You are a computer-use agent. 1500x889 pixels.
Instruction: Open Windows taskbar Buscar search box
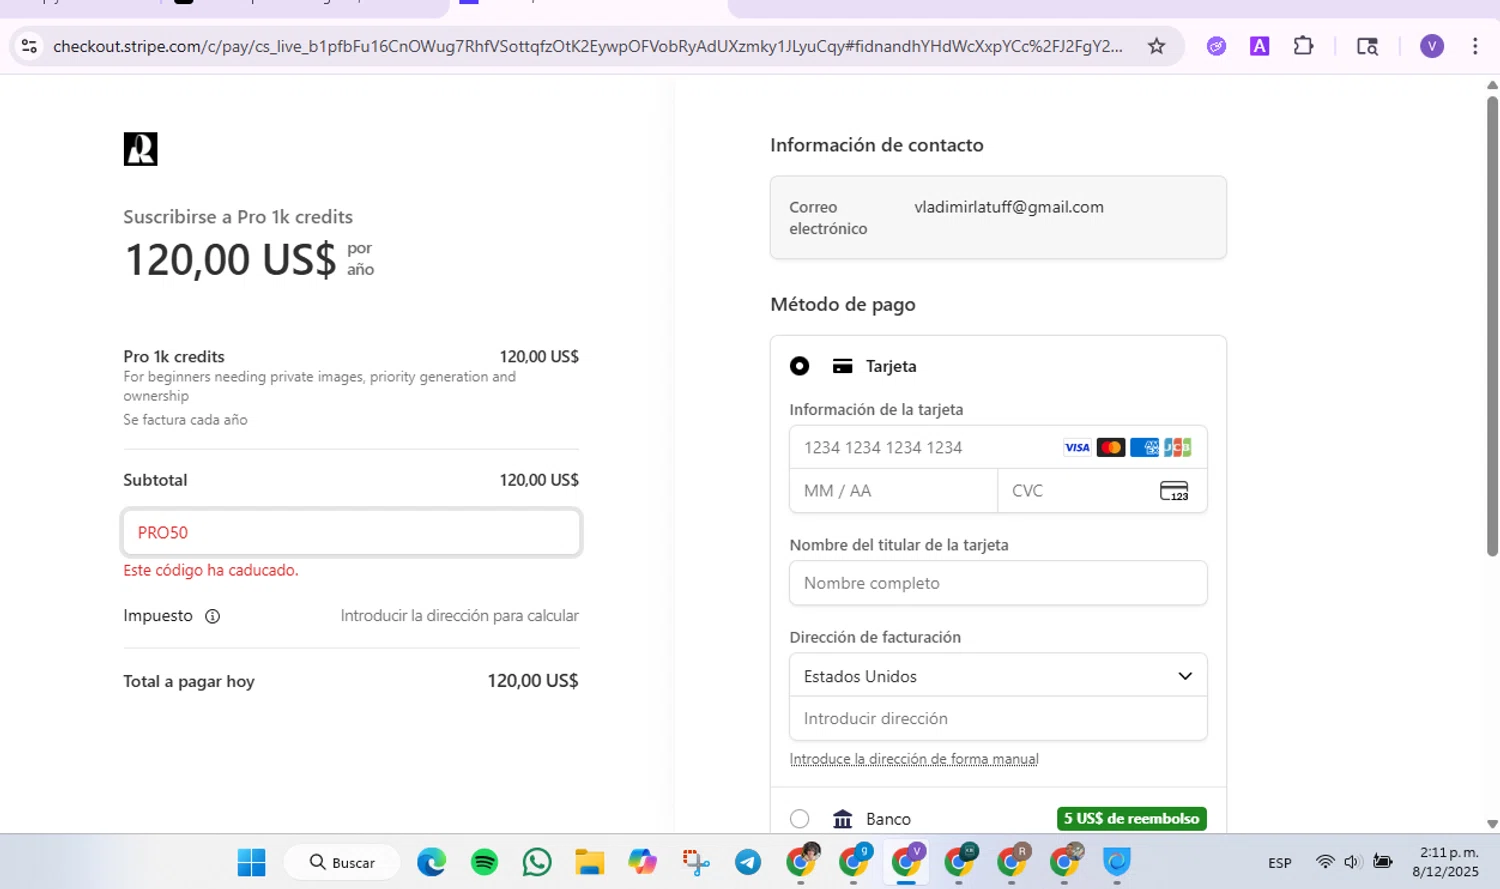(x=342, y=862)
